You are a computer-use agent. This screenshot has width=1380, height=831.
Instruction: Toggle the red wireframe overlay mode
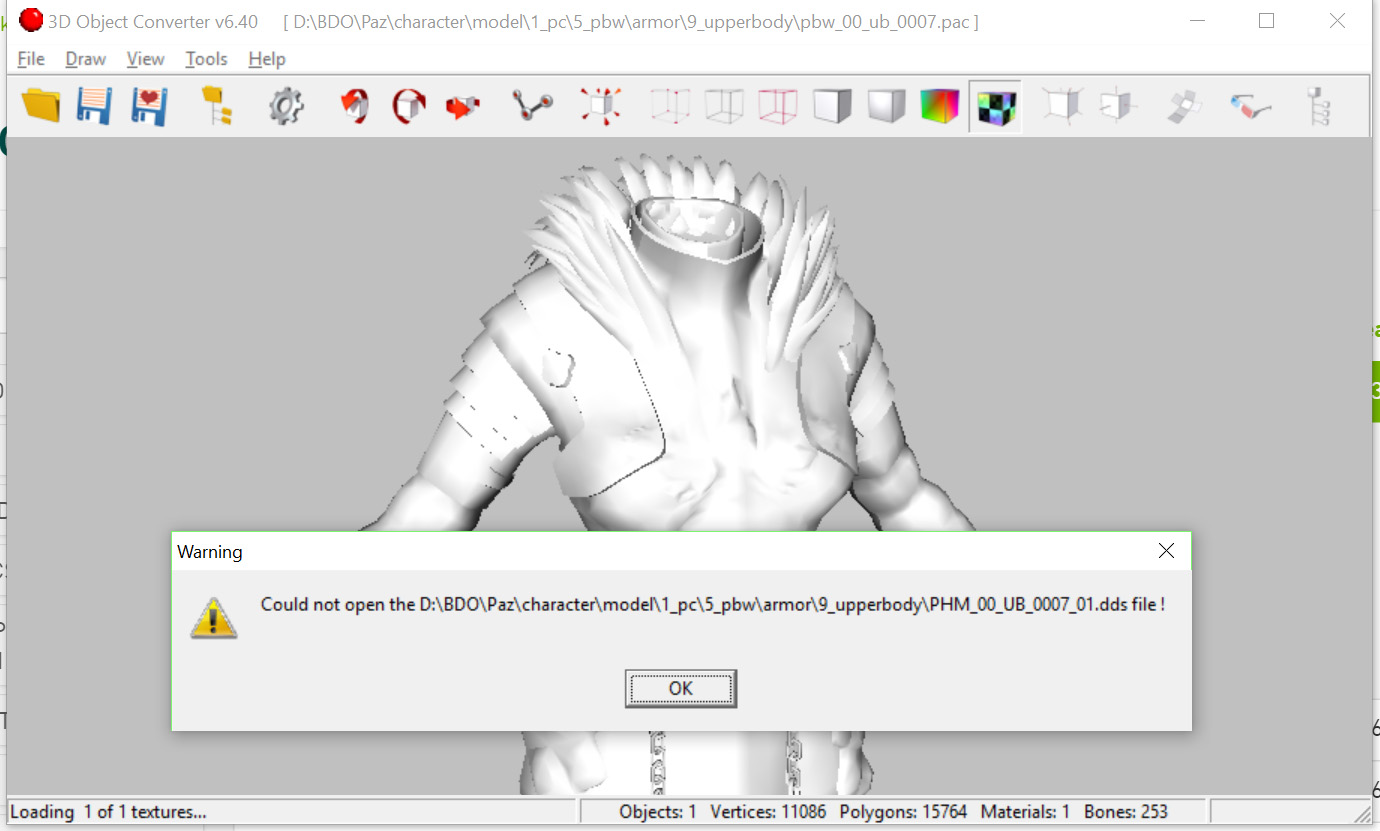tap(778, 106)
